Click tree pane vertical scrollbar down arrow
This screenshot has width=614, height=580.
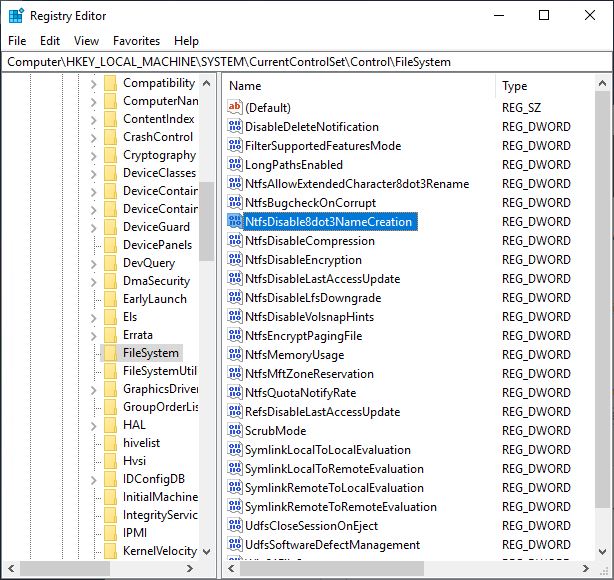[206, 551]
